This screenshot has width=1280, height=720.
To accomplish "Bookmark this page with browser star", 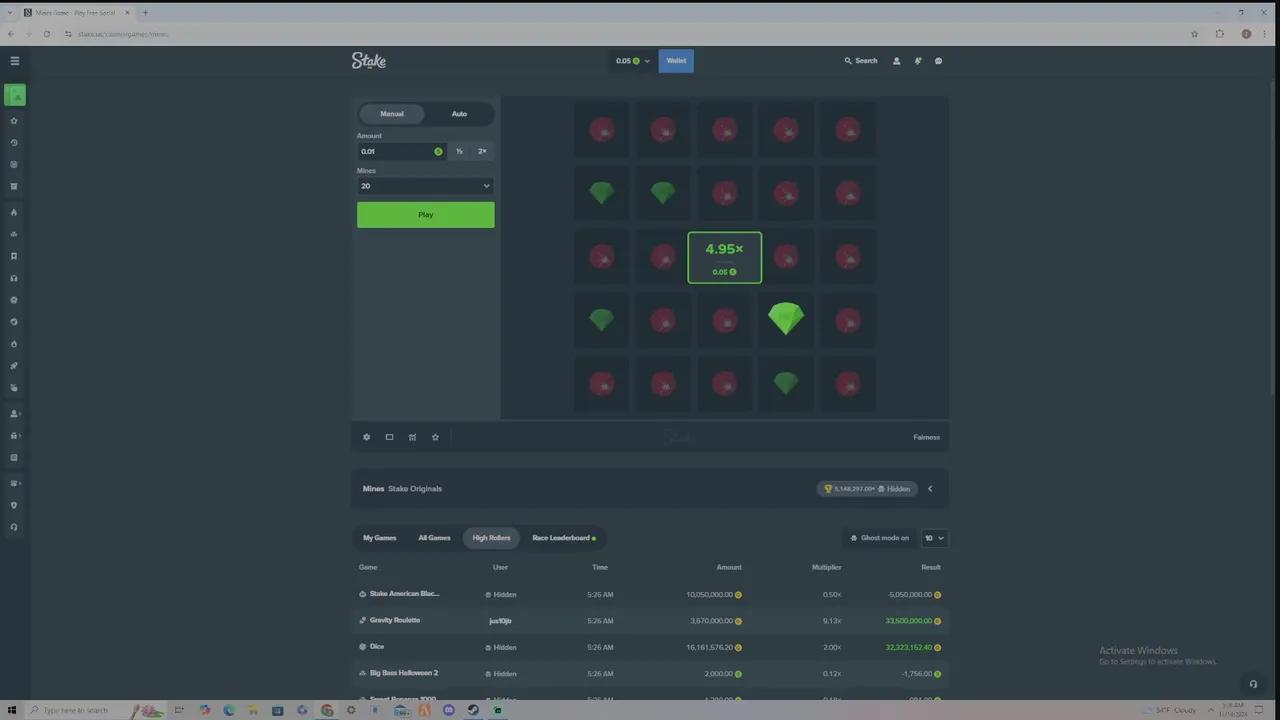I will tap(1194, 34).
